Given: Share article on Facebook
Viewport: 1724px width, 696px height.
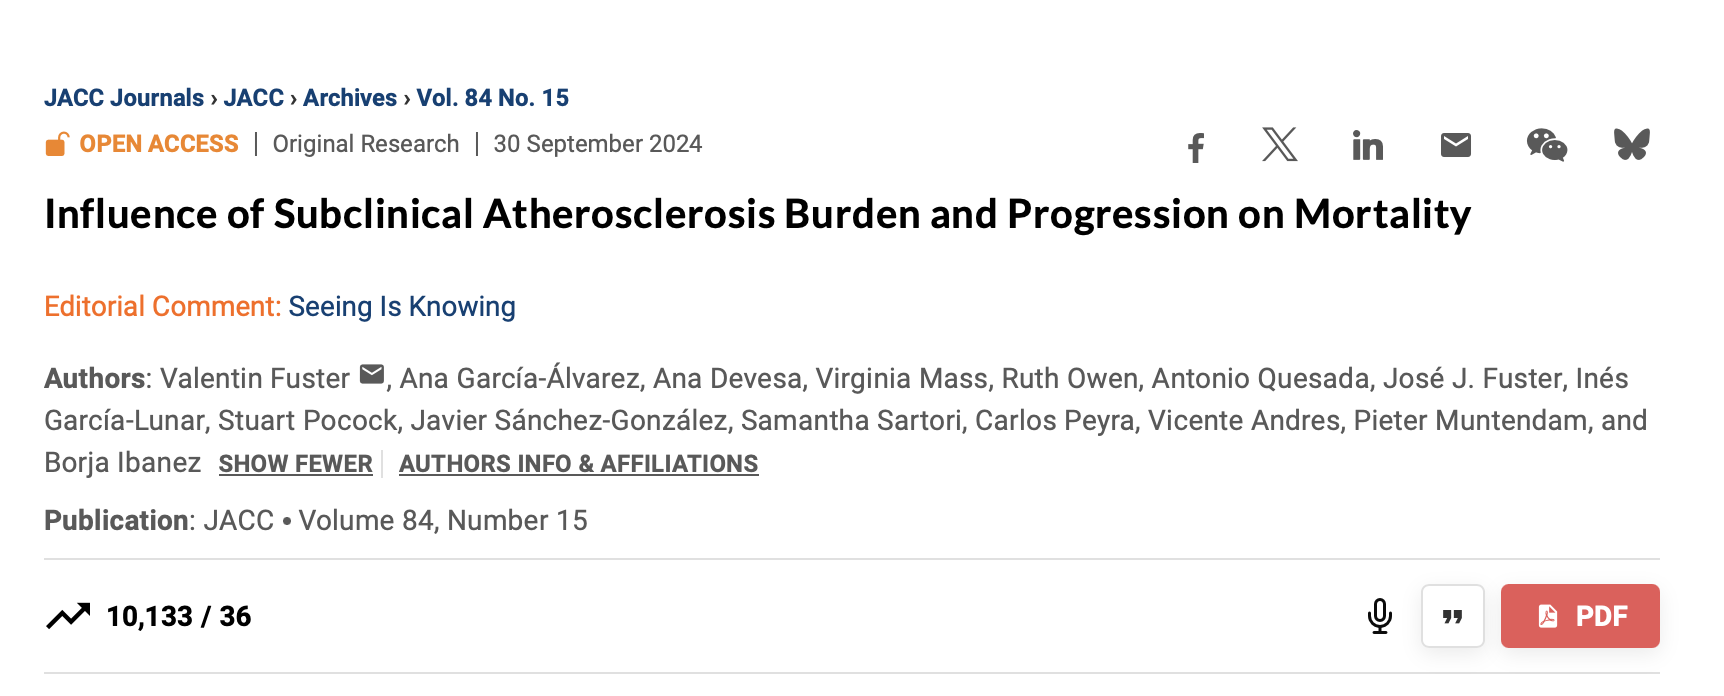Looking at the screenshot, I should coord(1195,147).
